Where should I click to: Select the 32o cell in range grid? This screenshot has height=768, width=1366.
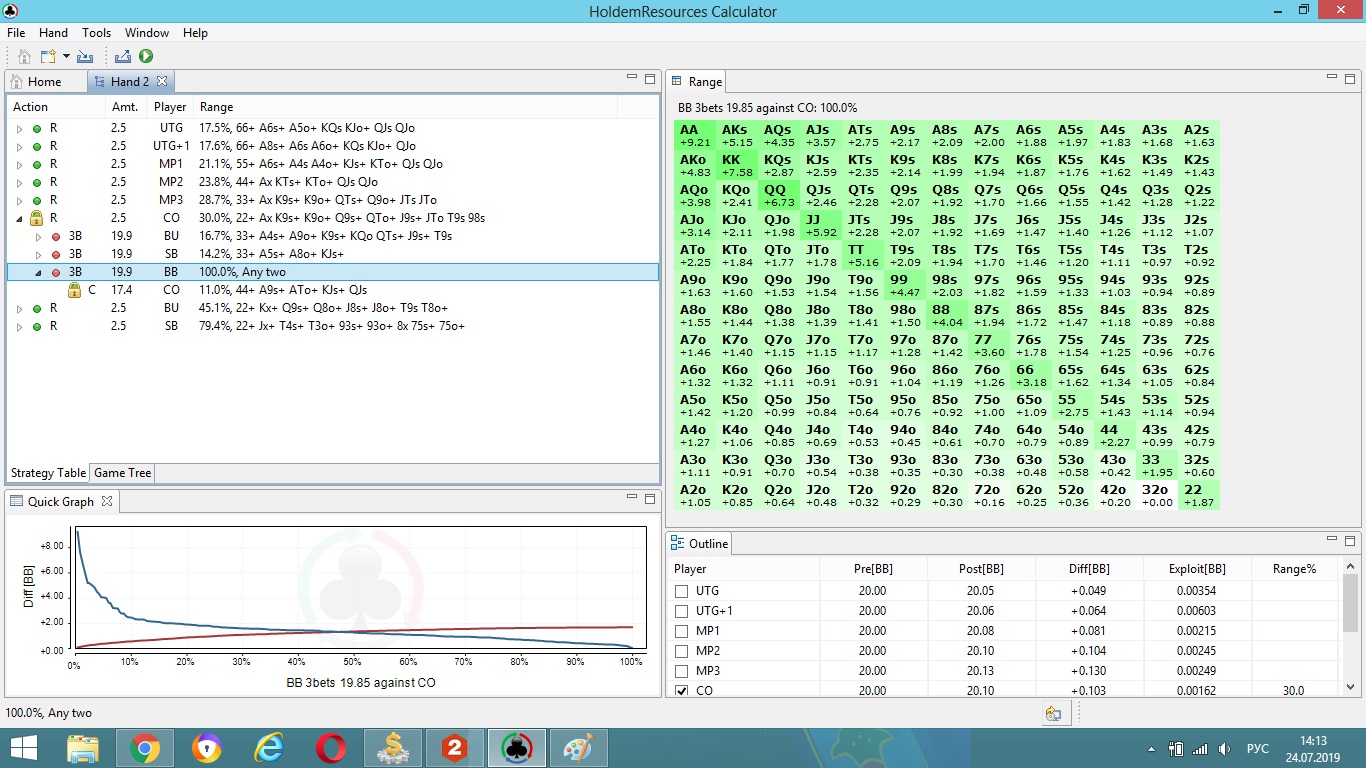tap(1155, 496)
